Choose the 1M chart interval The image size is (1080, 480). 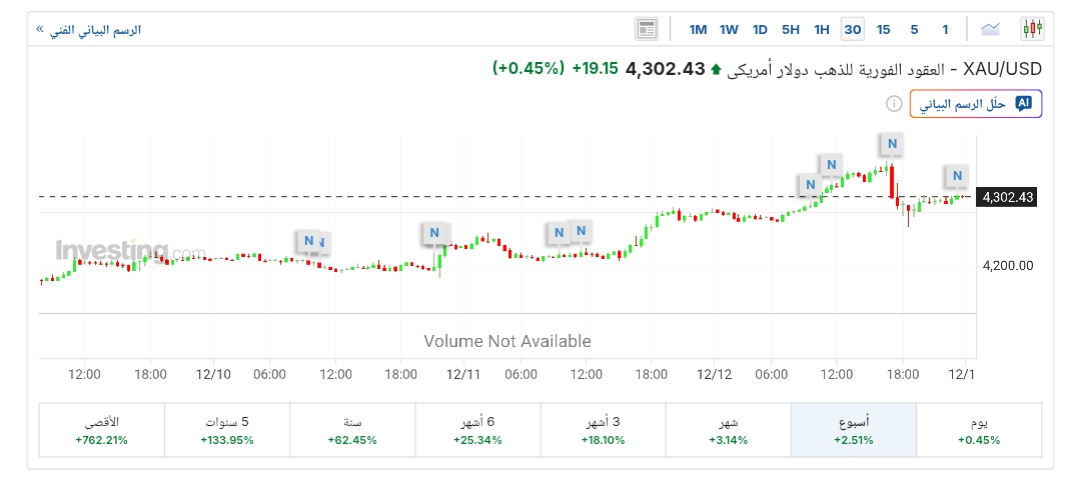pyautogui.click(x=698, y=29)
